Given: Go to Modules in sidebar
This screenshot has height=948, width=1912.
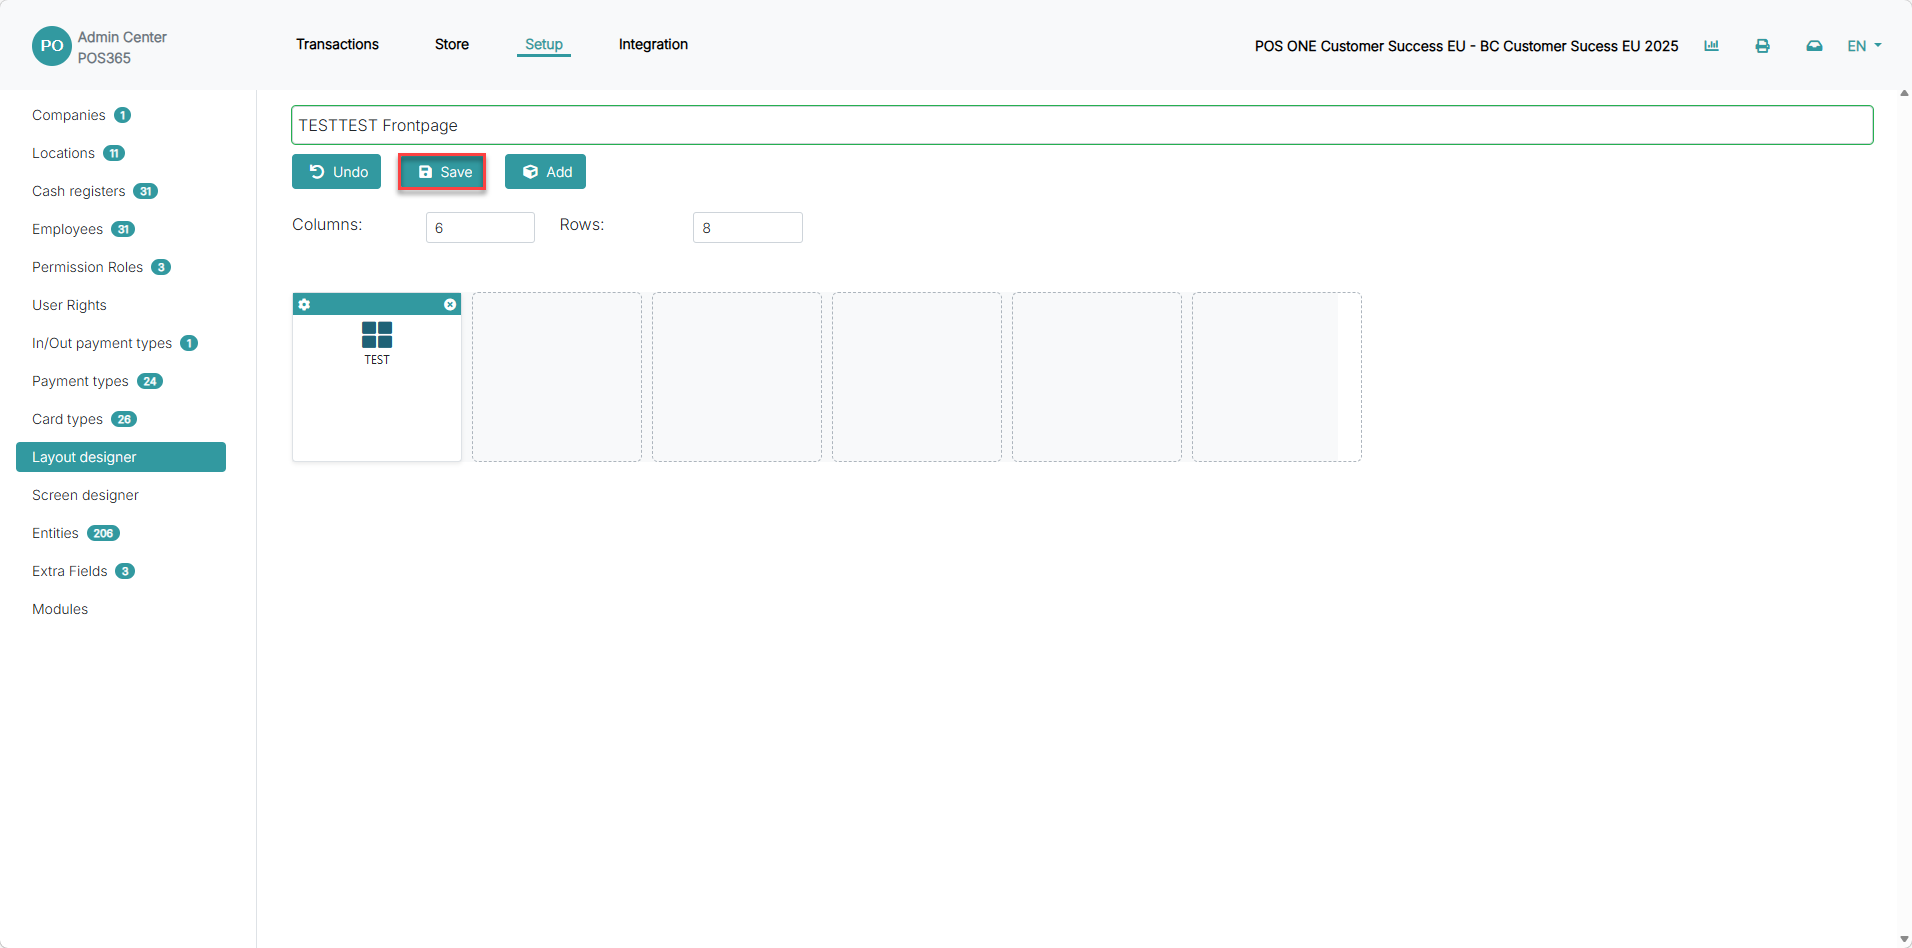Looking at the screenshot, I should 60,609.
